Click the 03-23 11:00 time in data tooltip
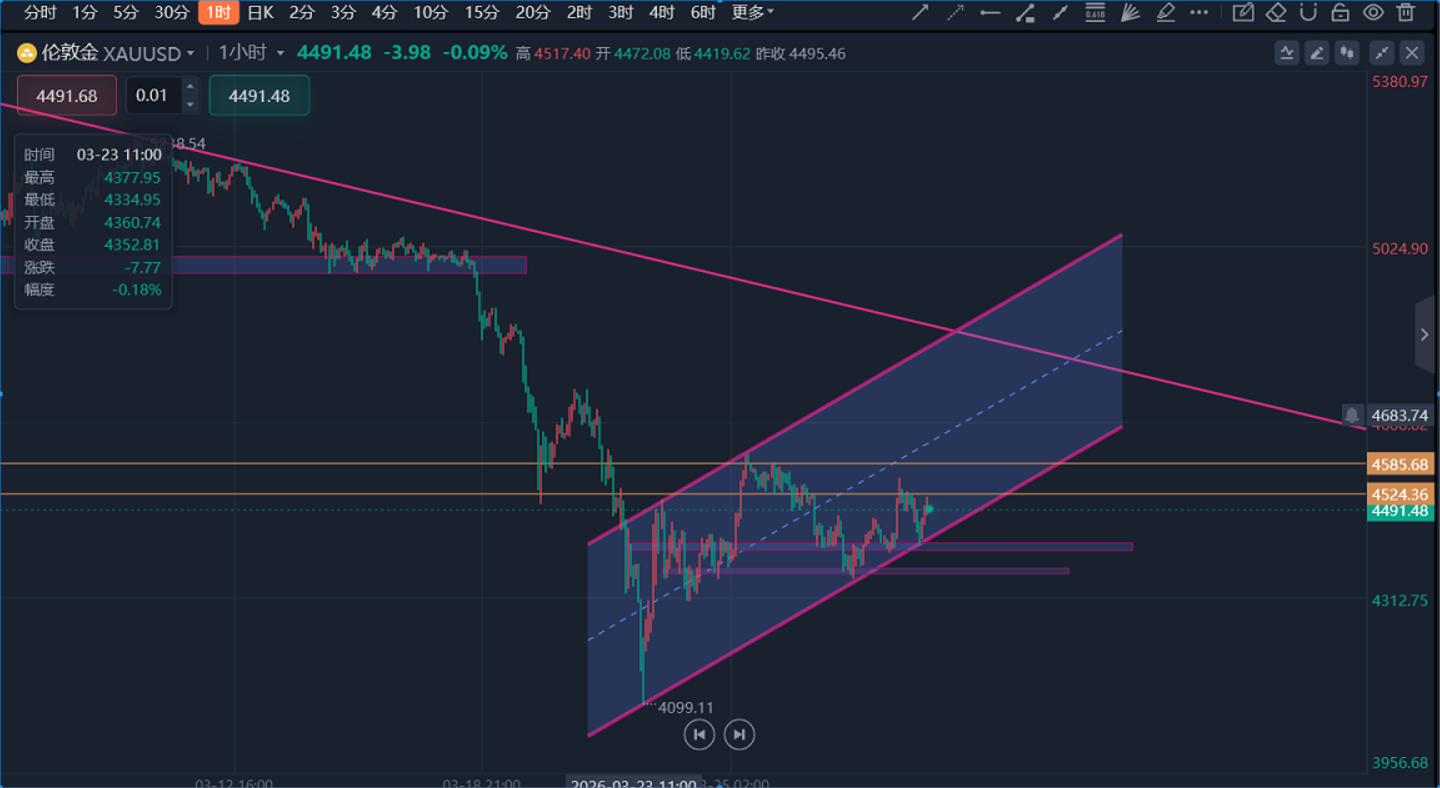 (x=119, y=155)
